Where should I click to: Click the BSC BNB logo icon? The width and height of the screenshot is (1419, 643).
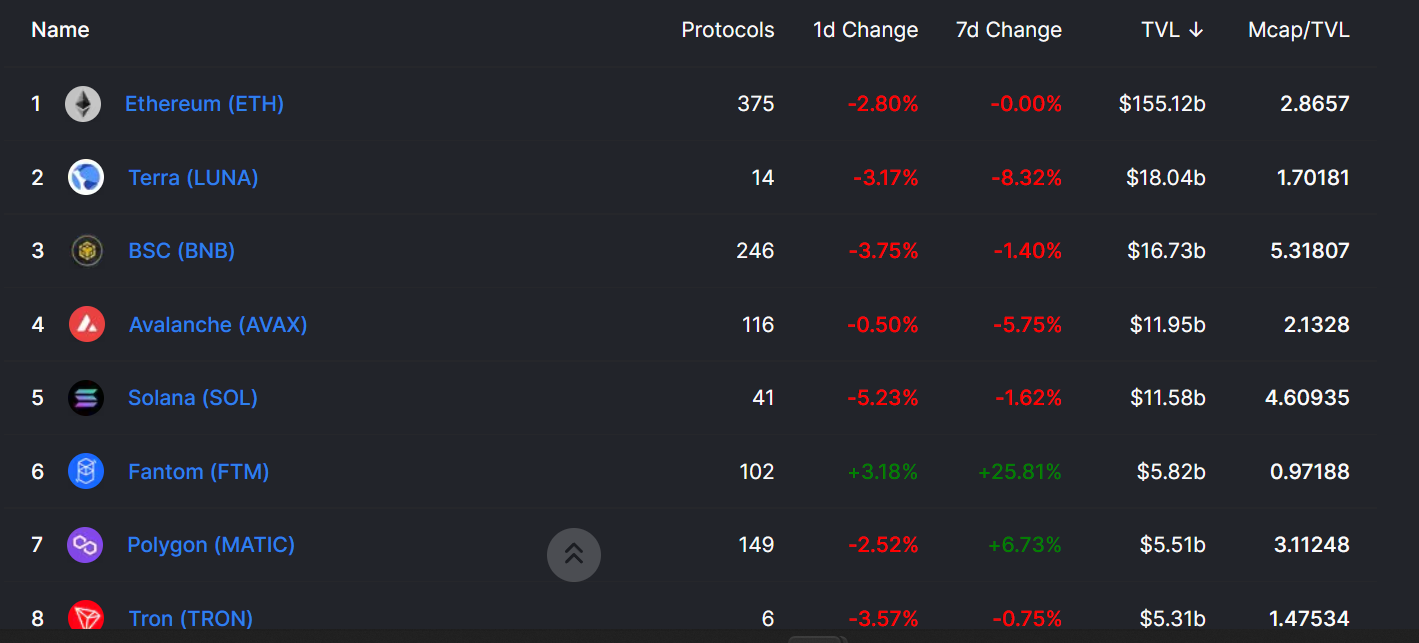[x=87, y=251]
